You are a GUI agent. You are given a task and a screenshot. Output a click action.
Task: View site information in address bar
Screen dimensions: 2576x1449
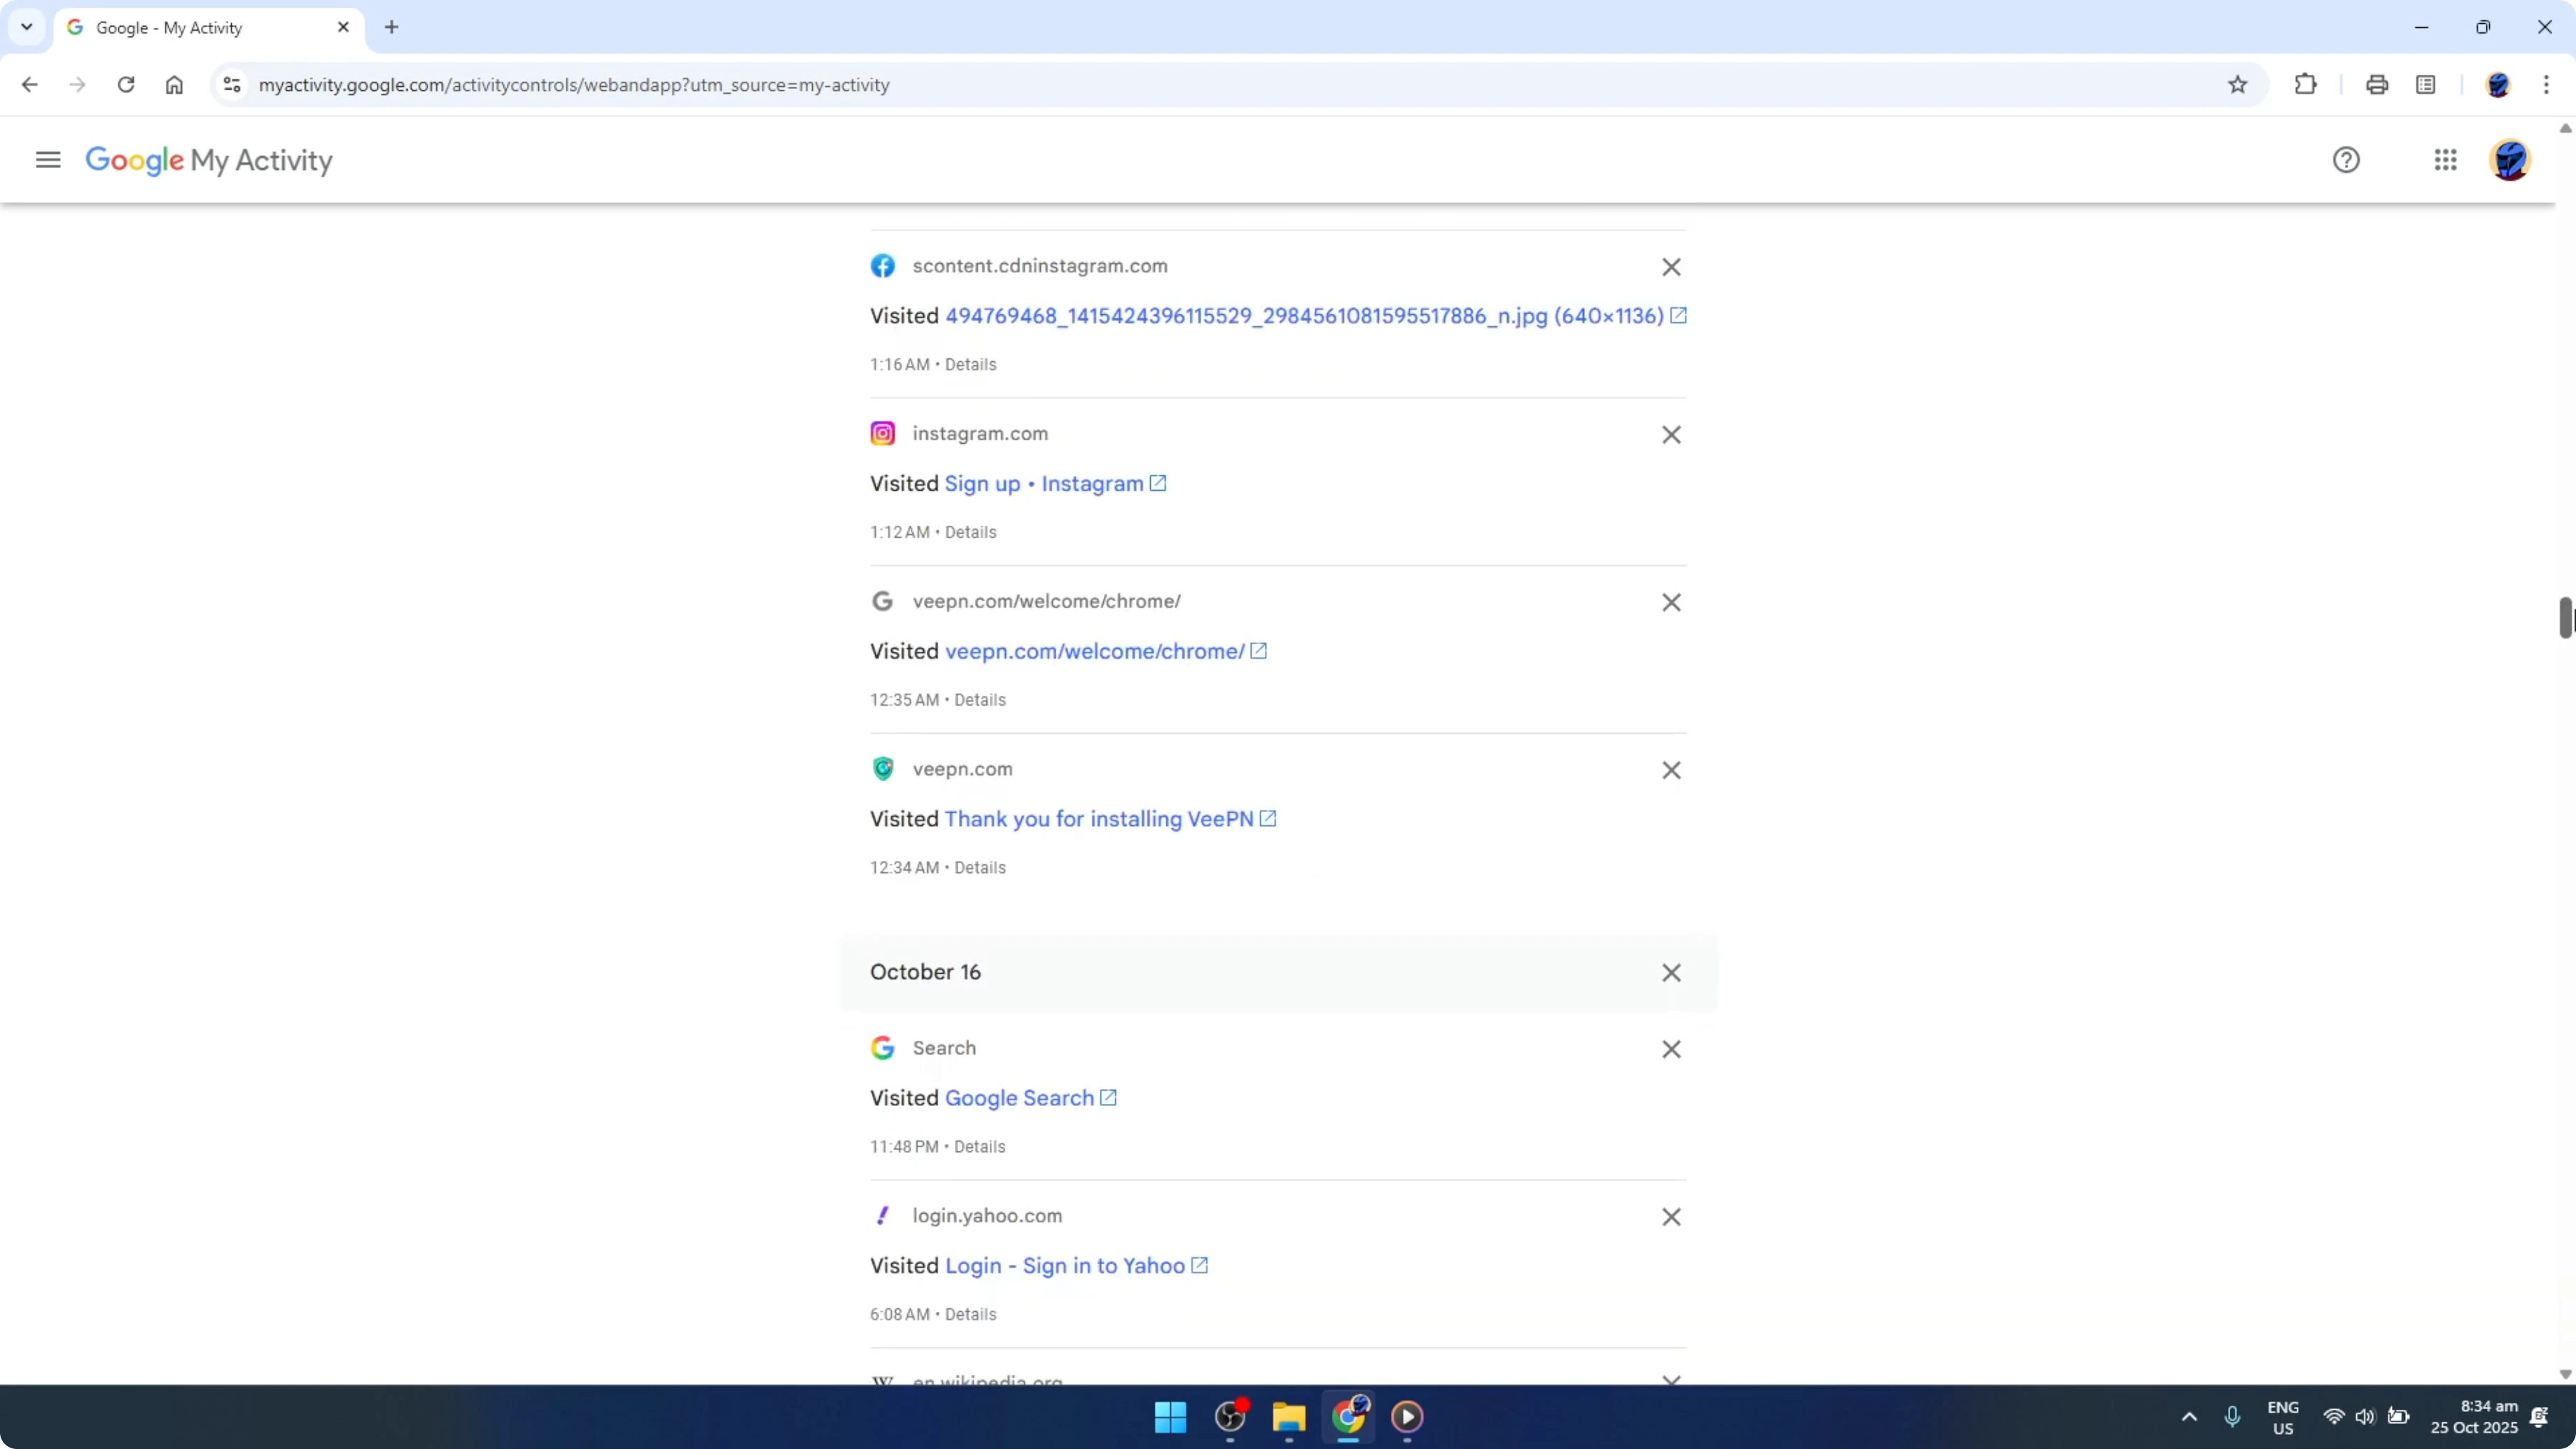pyautogui.click(x=232, y=85)
